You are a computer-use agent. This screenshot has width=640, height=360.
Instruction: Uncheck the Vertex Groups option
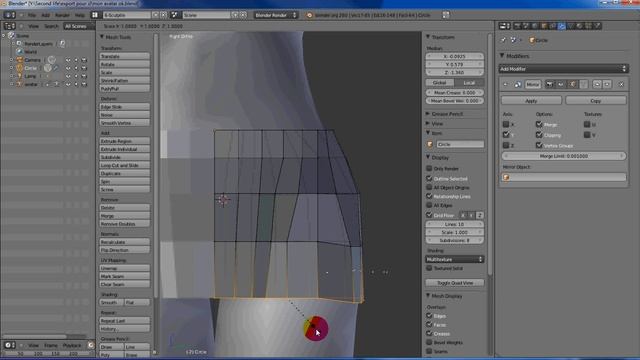[x=539, y=145]
